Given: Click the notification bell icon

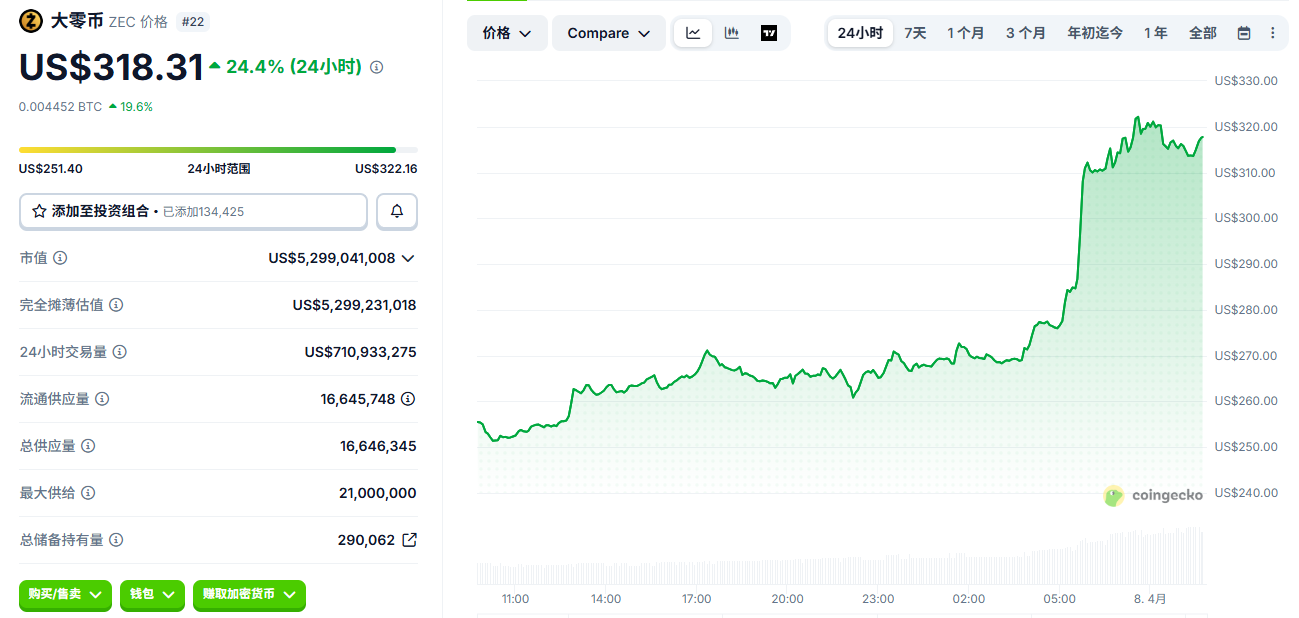Looking at the screenshot, I should coord(397,211).
